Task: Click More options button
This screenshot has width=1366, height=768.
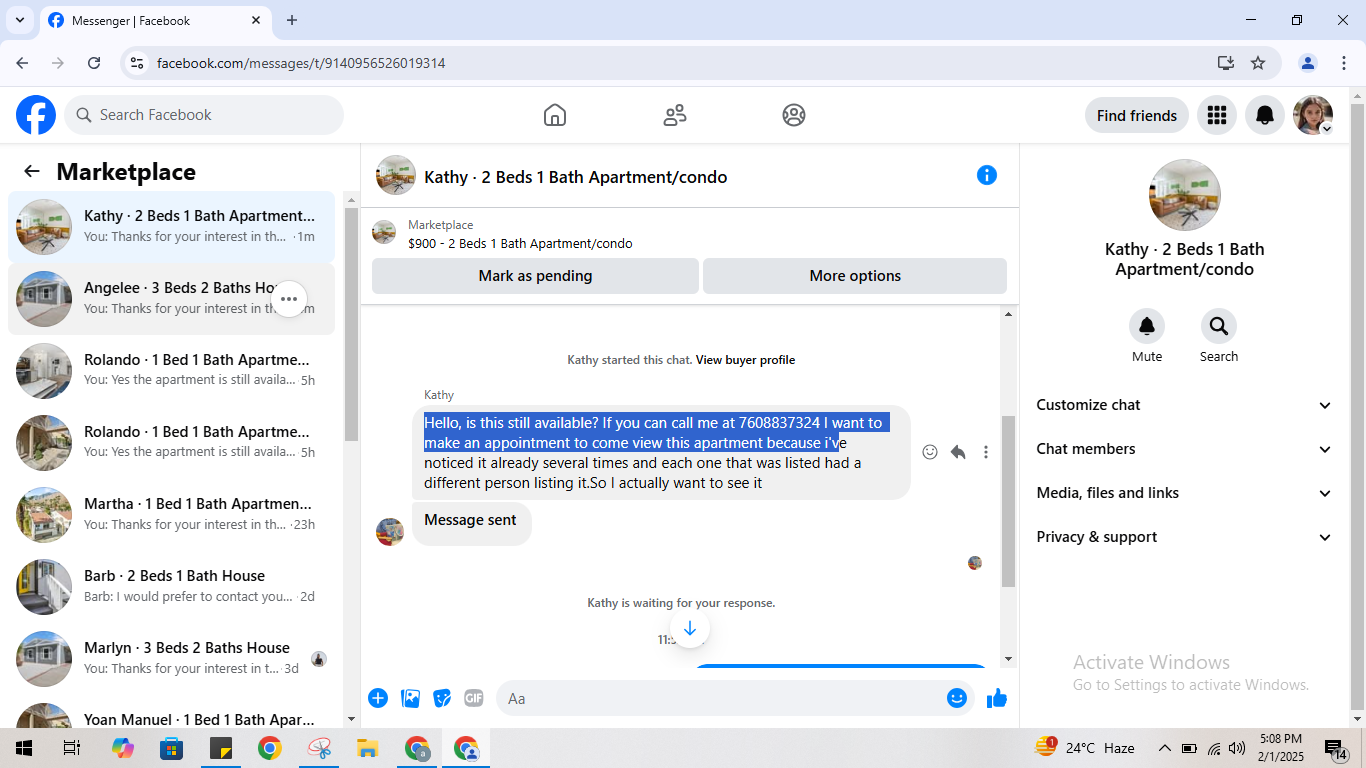Action: (x=855, y=276)
